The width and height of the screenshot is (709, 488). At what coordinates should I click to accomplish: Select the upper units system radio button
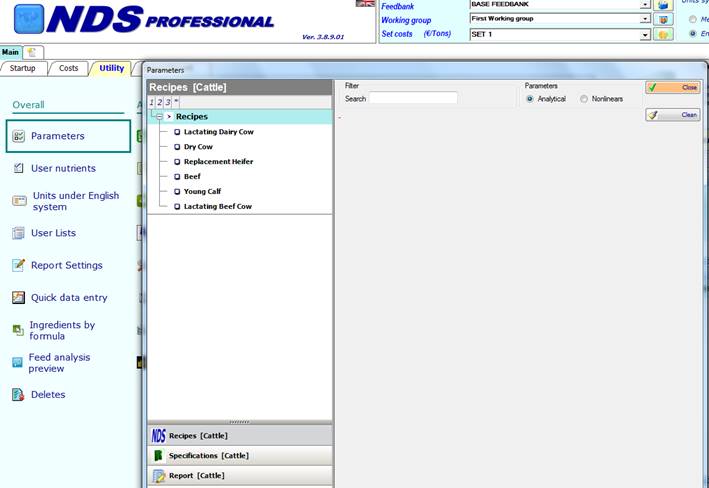(692, 19)
